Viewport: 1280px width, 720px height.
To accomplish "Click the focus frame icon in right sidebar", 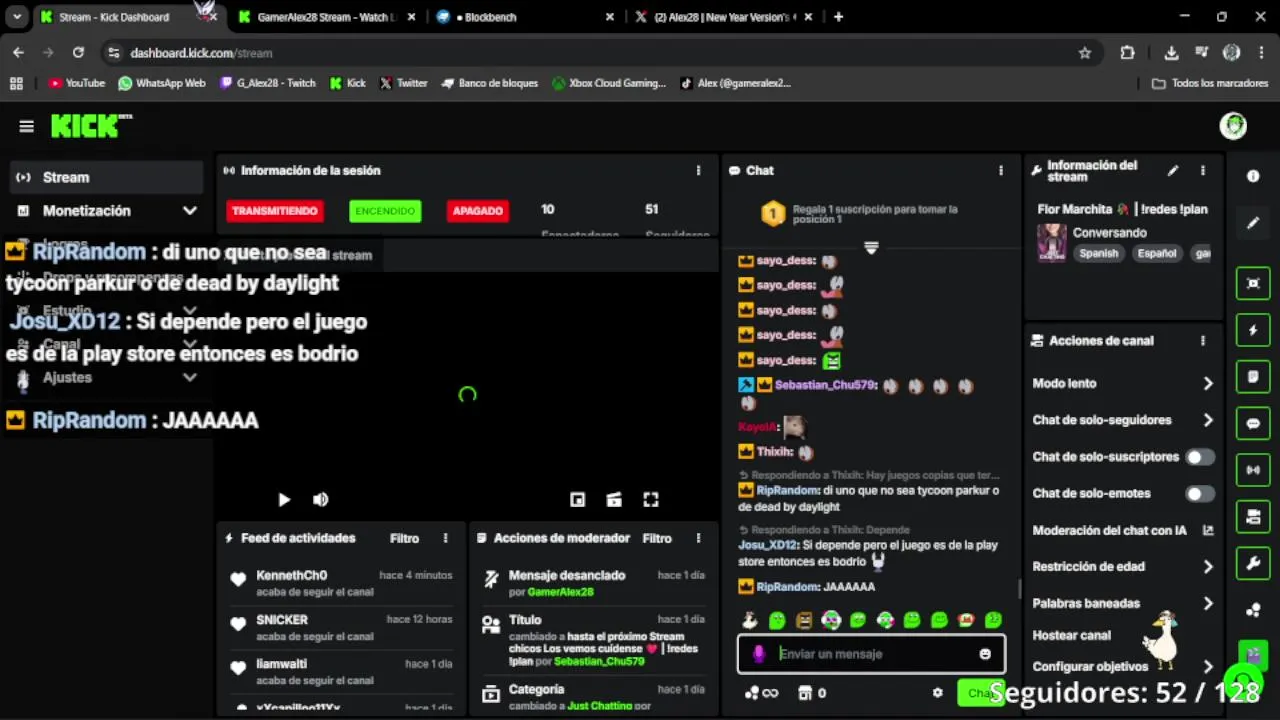I will (1253, 283).
